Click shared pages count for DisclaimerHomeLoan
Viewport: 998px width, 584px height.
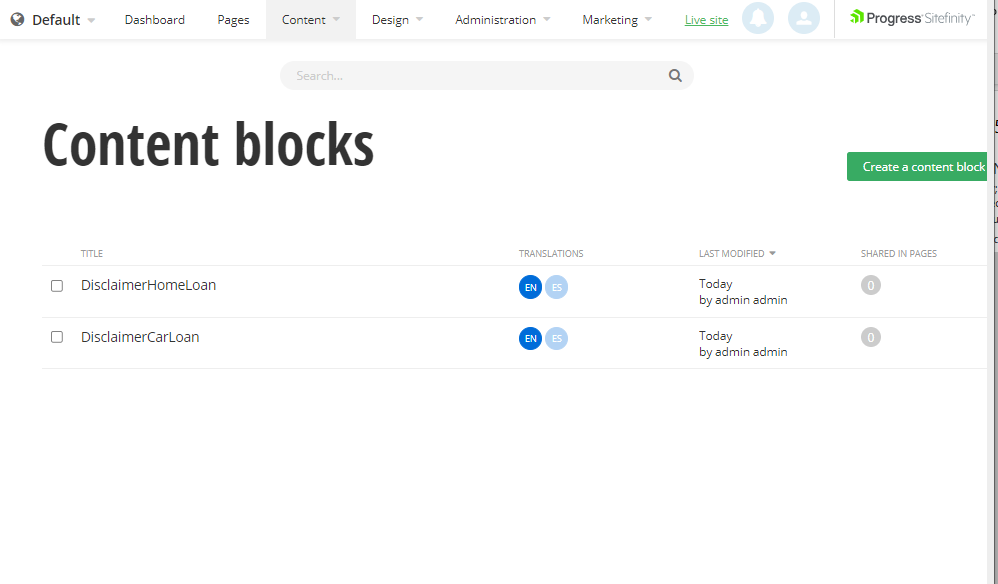tap(871, 285)
